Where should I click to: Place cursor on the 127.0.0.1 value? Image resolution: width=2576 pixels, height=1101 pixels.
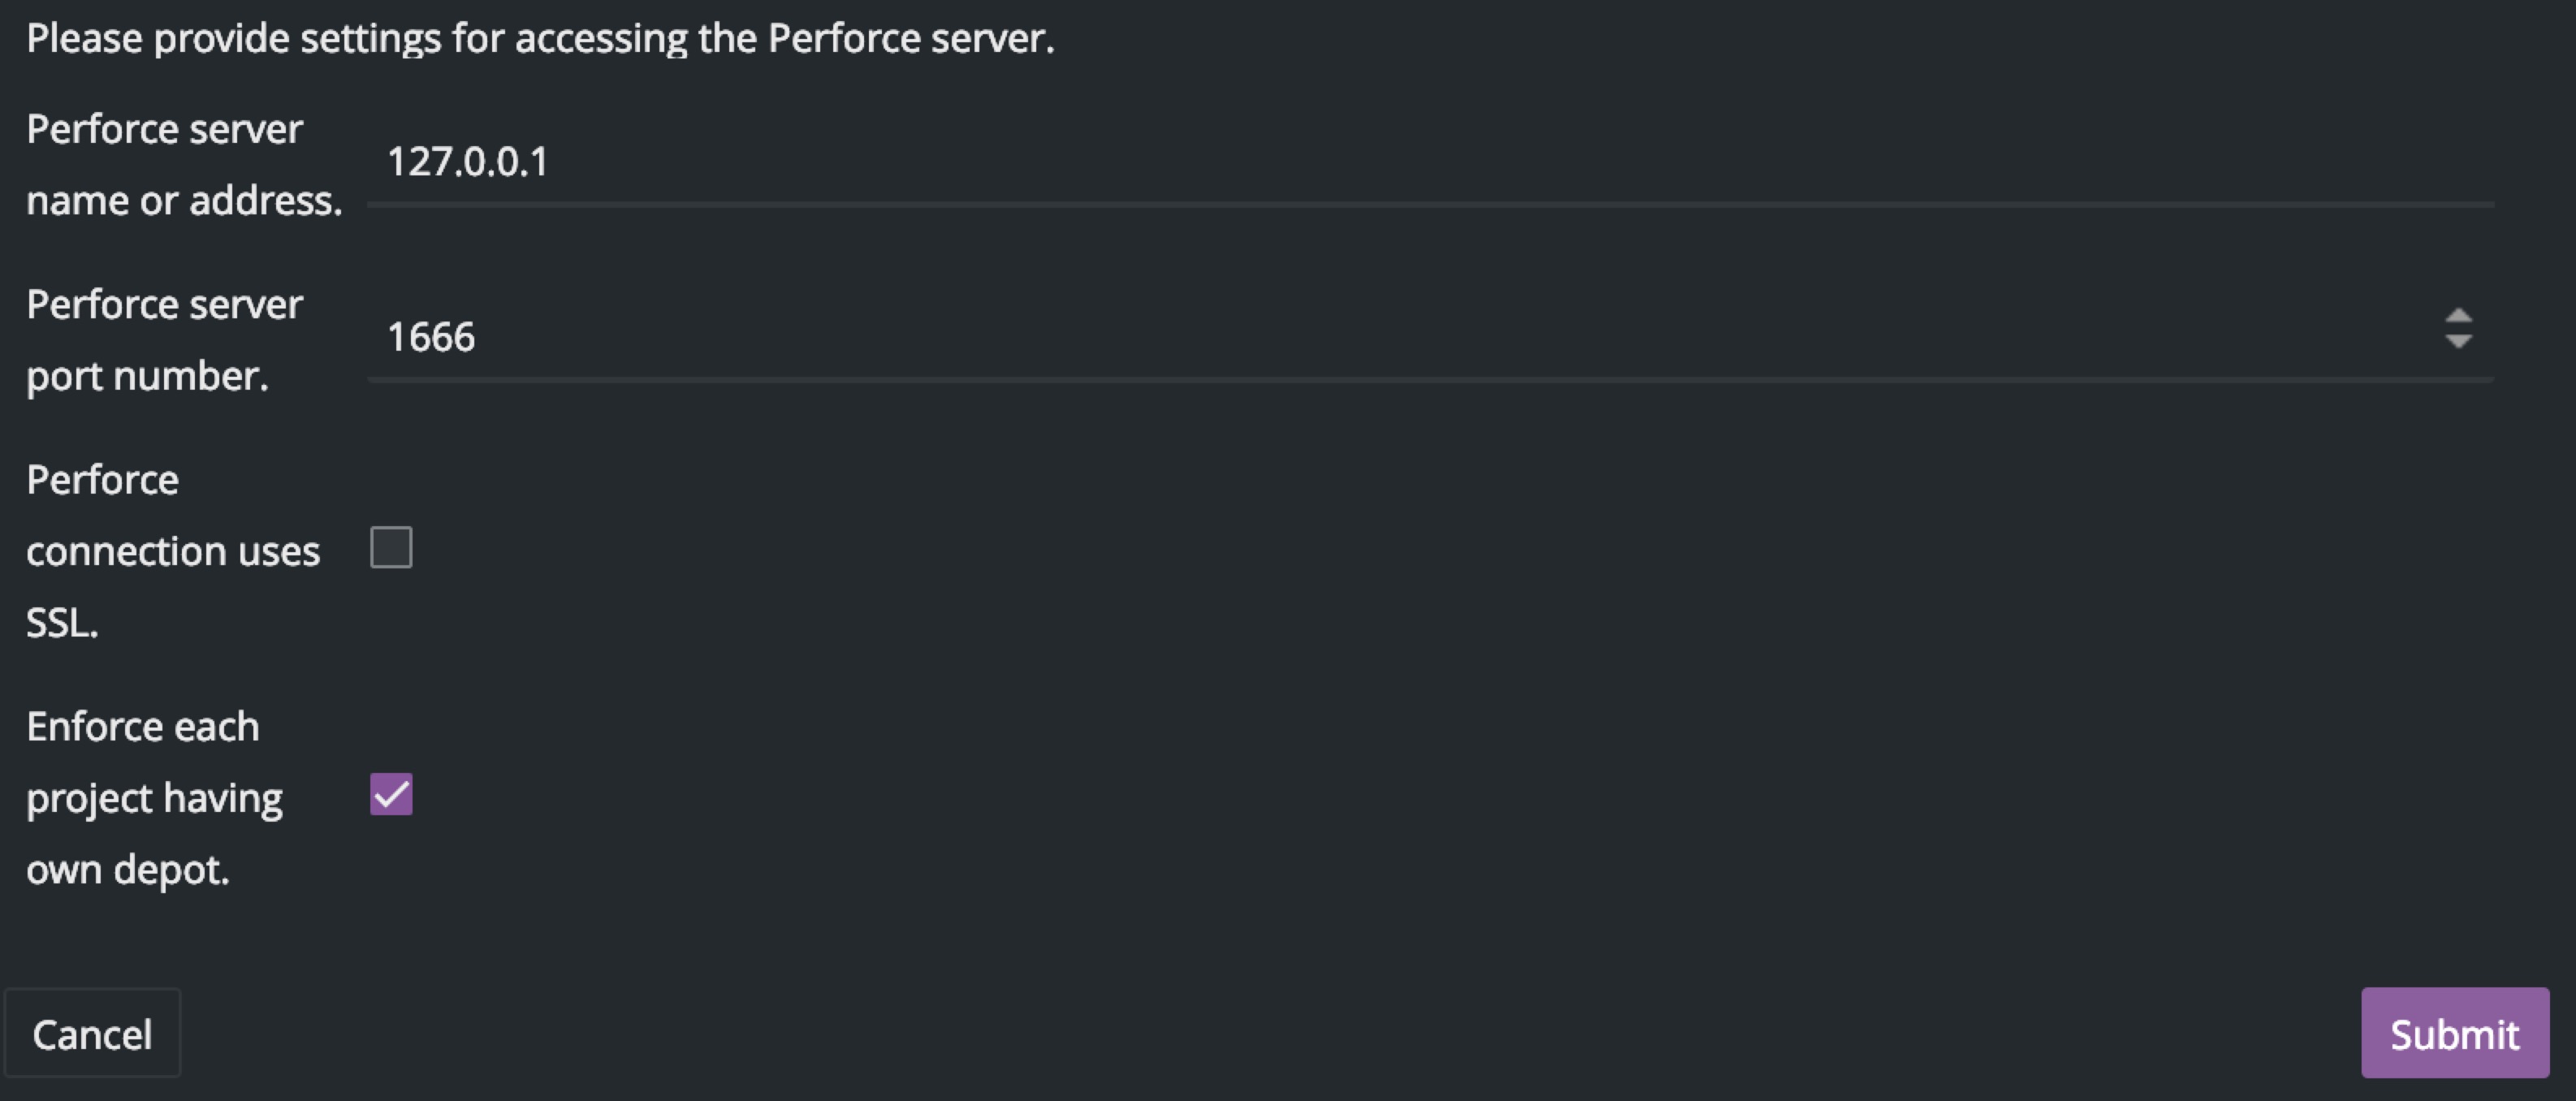(x=468, y=162)
